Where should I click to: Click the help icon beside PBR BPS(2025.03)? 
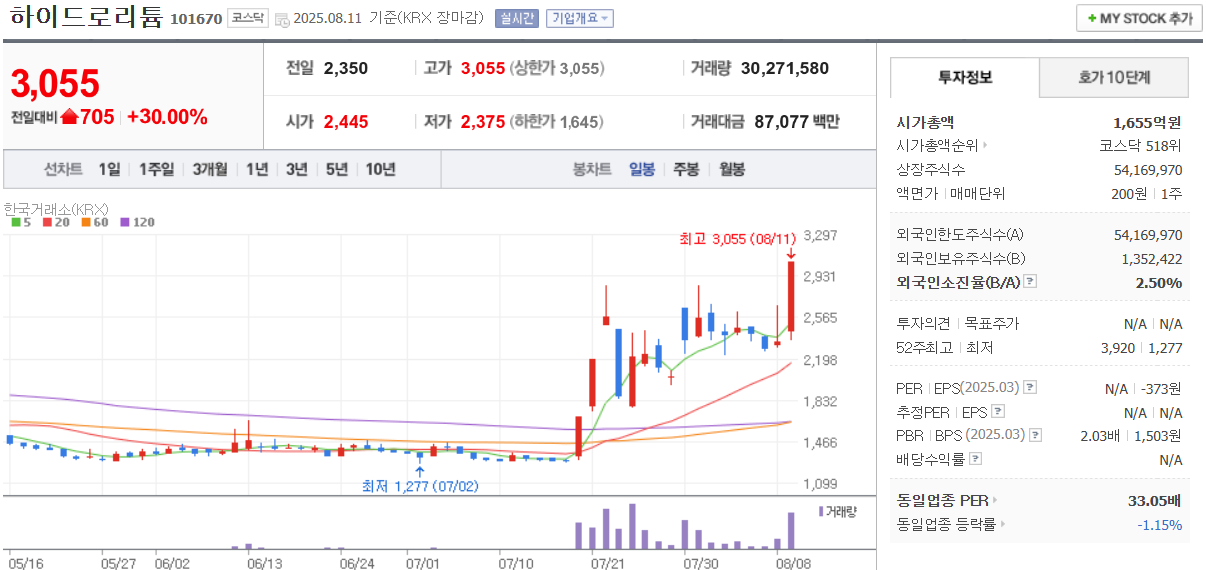pos(1036,435)
